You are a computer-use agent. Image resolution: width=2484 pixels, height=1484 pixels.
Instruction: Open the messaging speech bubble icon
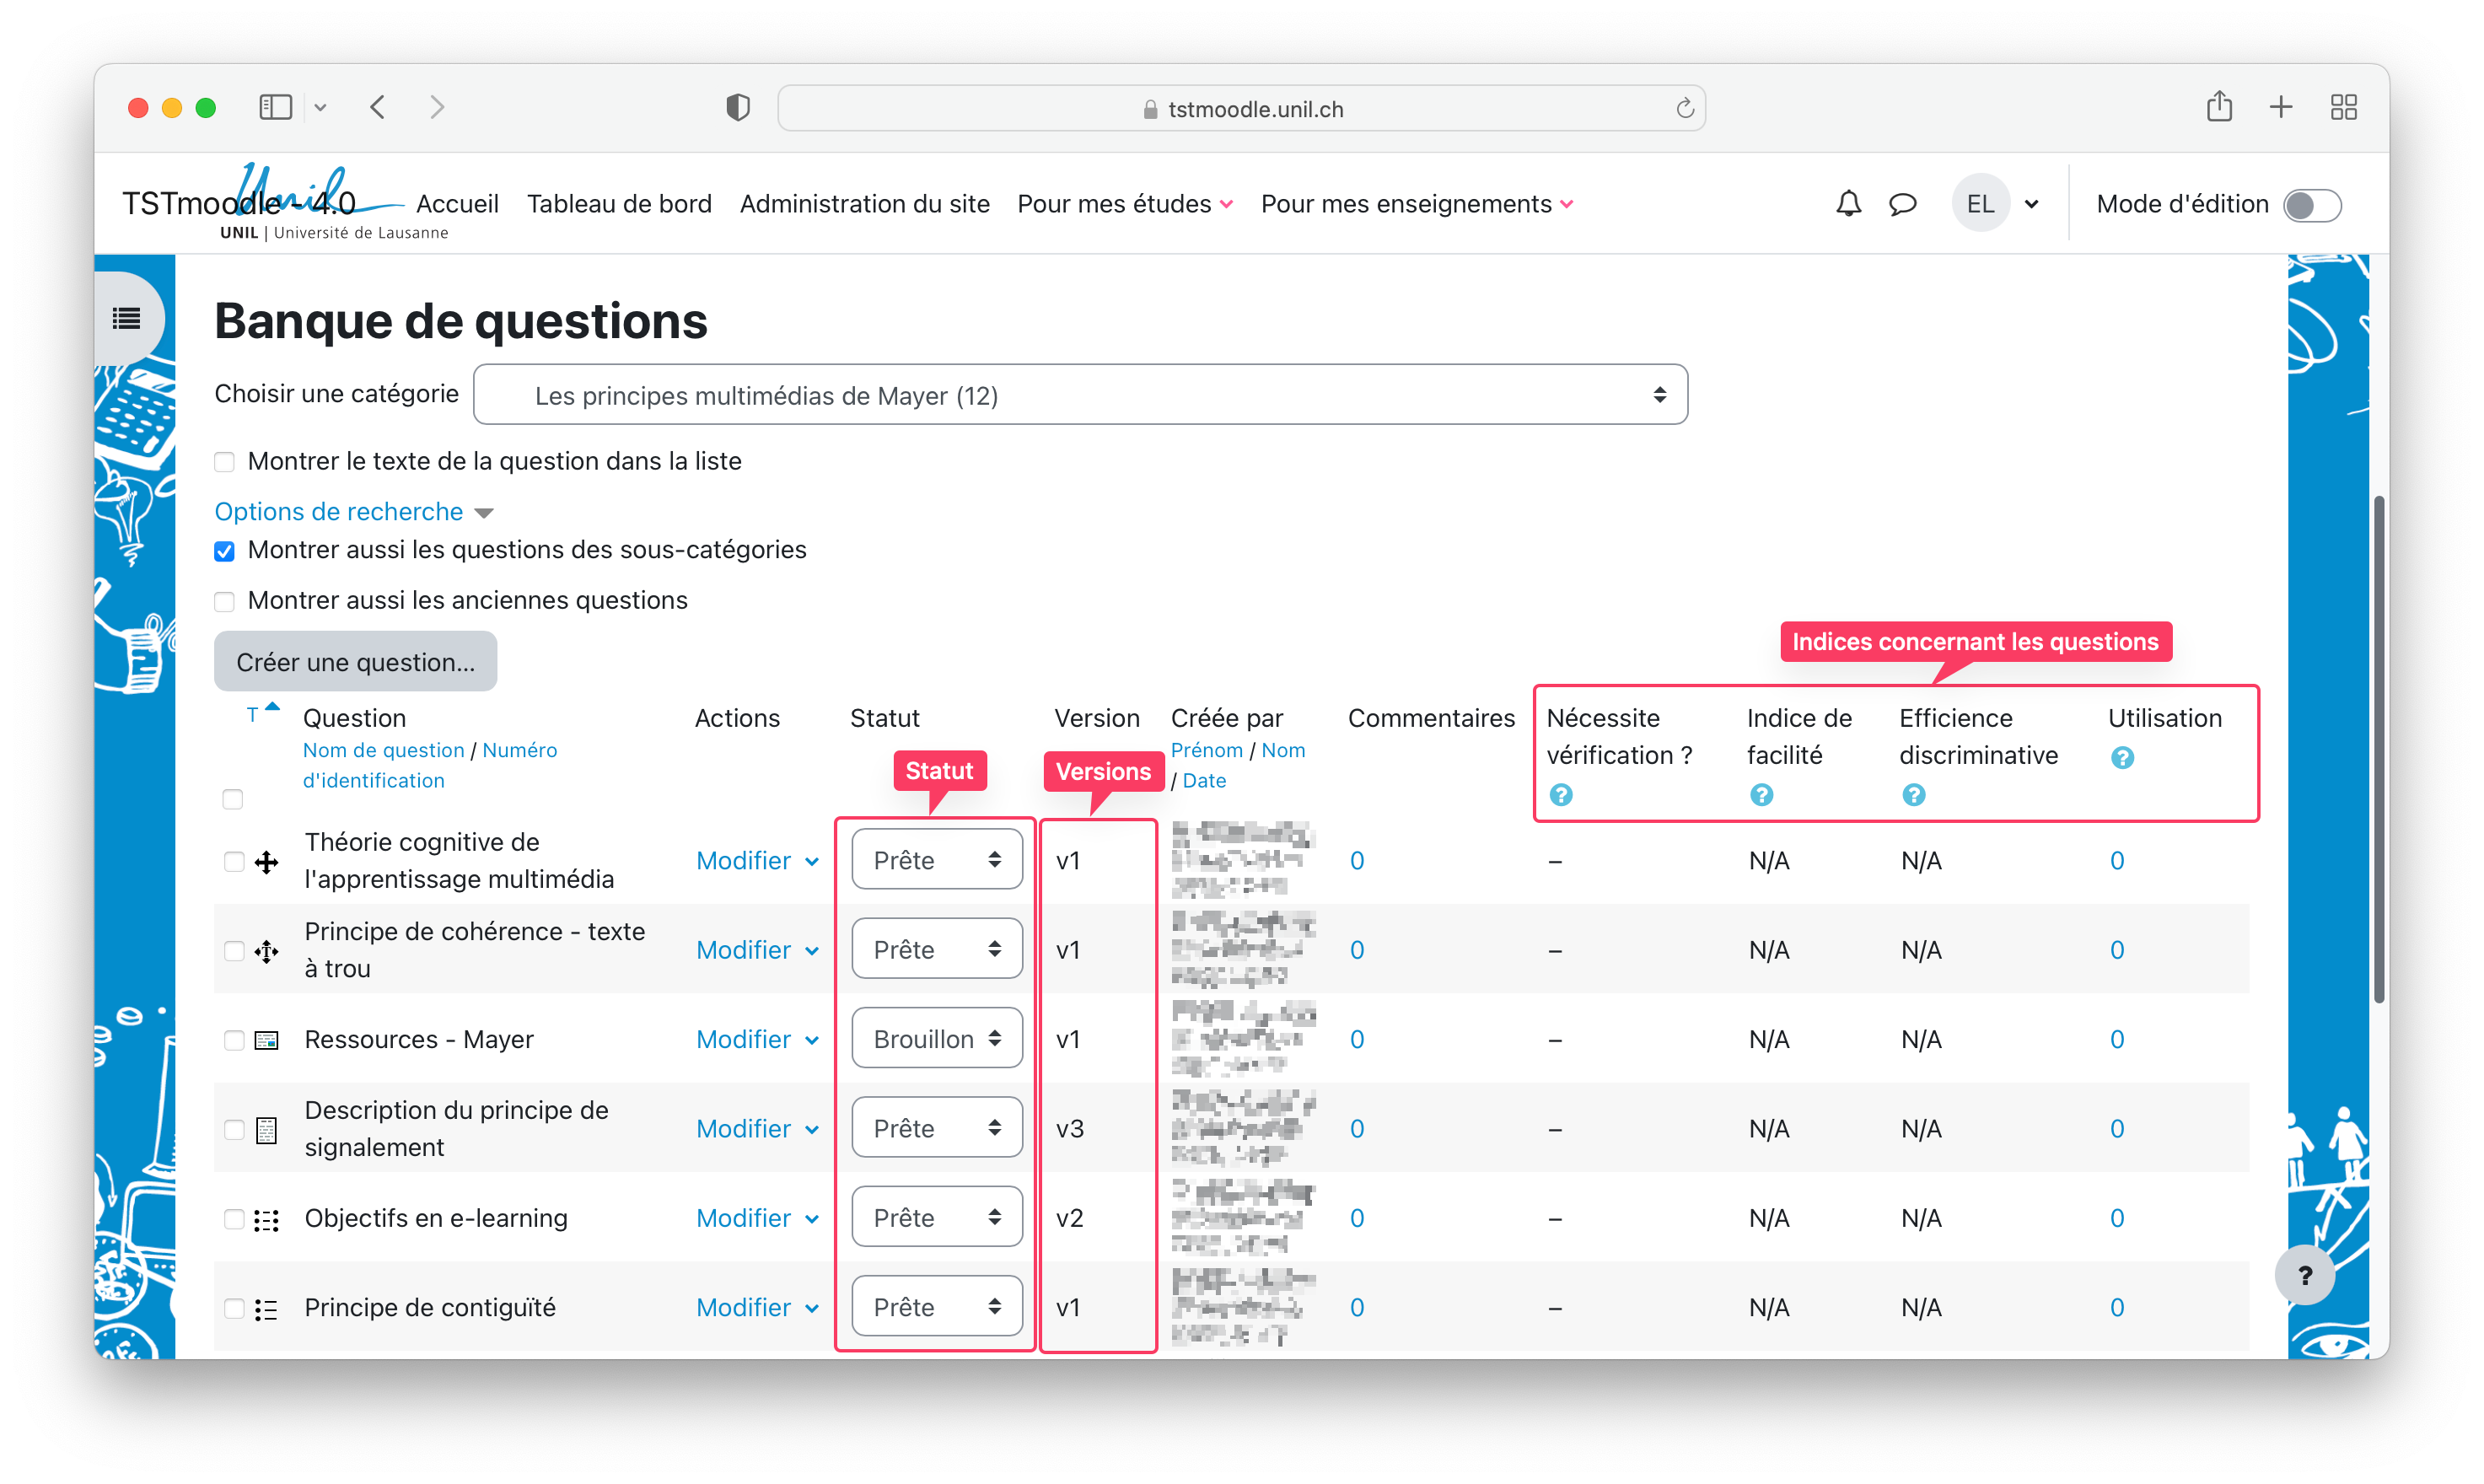click(x=1902, y=204)
